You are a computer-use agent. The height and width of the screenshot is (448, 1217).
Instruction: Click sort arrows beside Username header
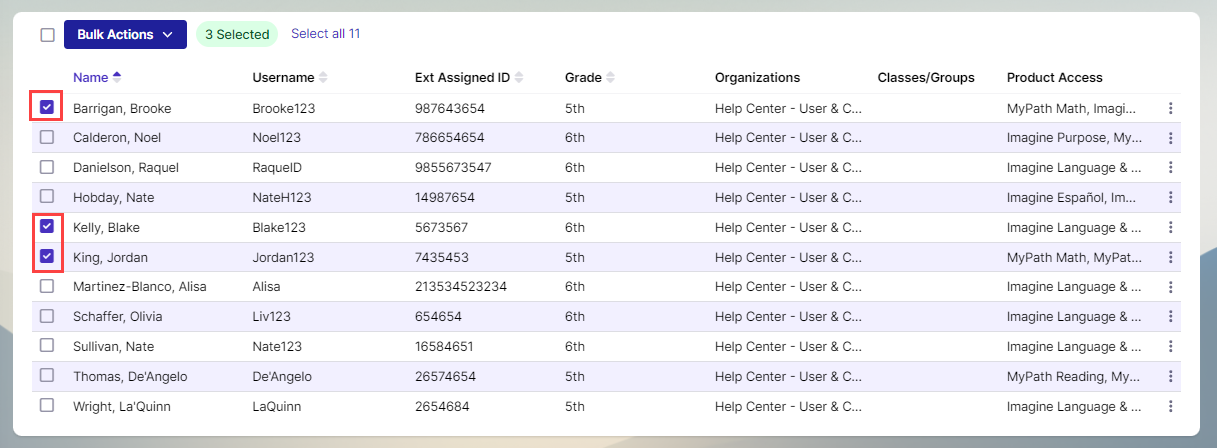coord(323,78)
